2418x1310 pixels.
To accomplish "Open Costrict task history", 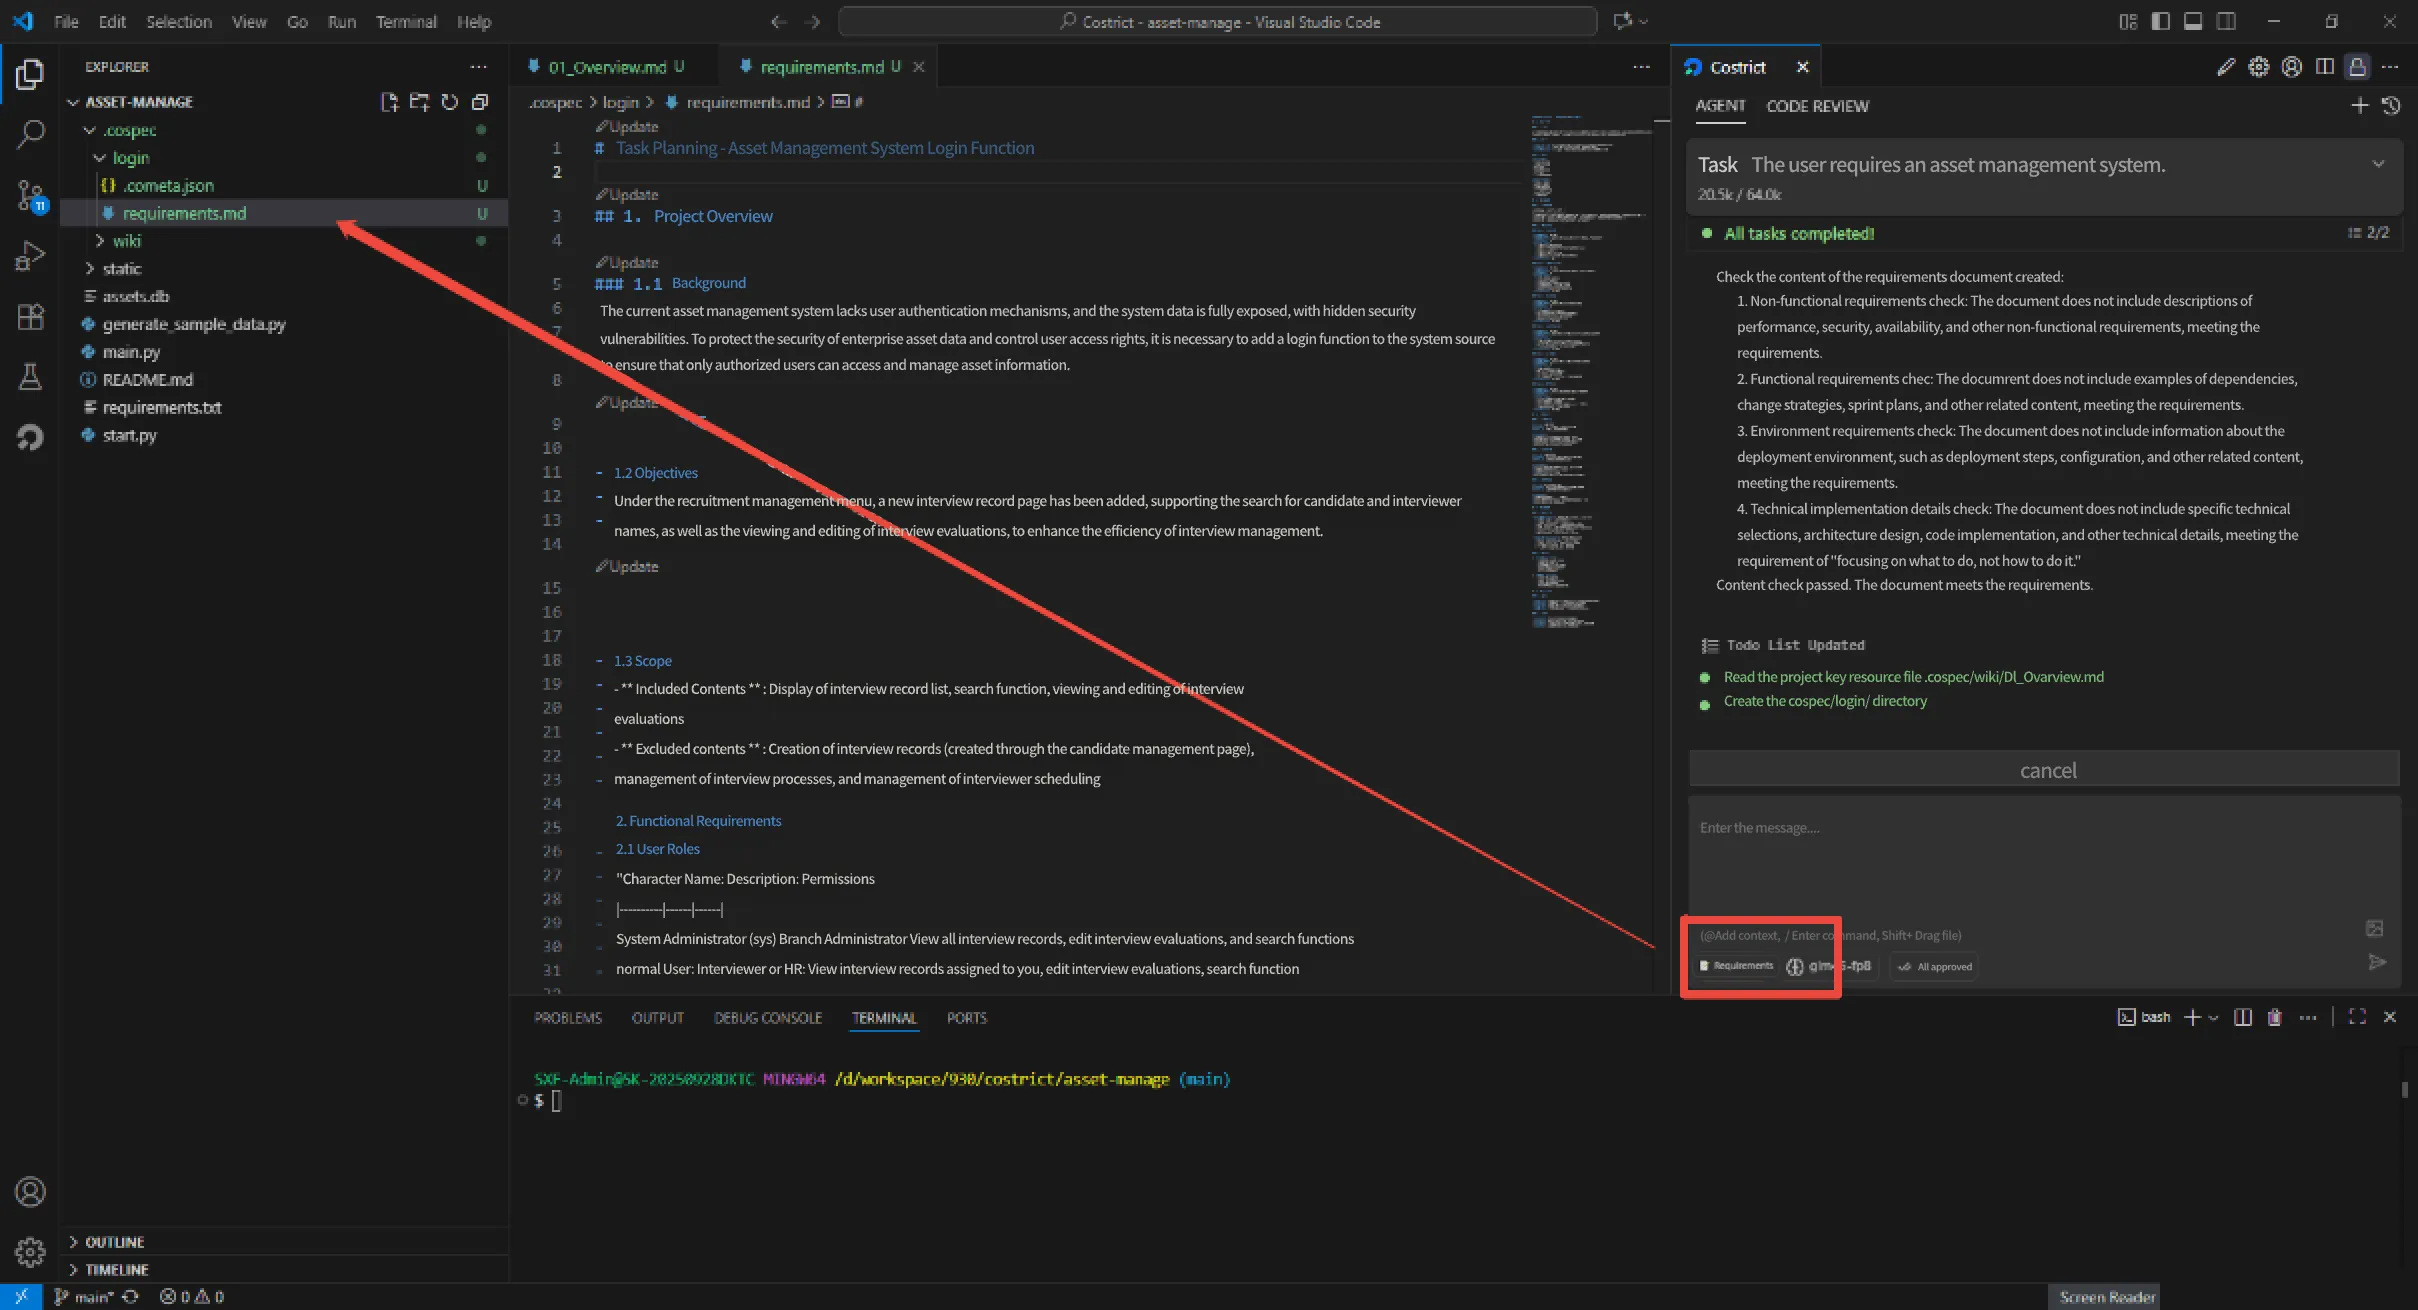I will 2391,105.
